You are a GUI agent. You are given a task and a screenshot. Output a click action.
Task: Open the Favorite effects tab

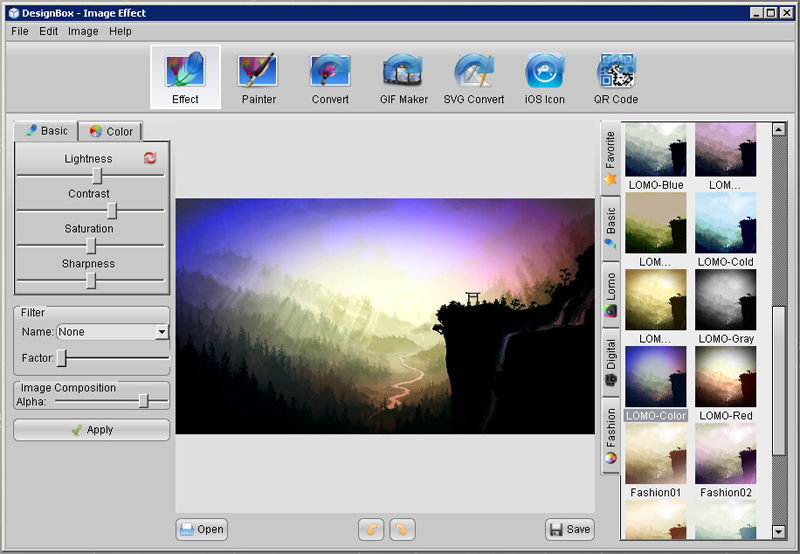point(609,159)
